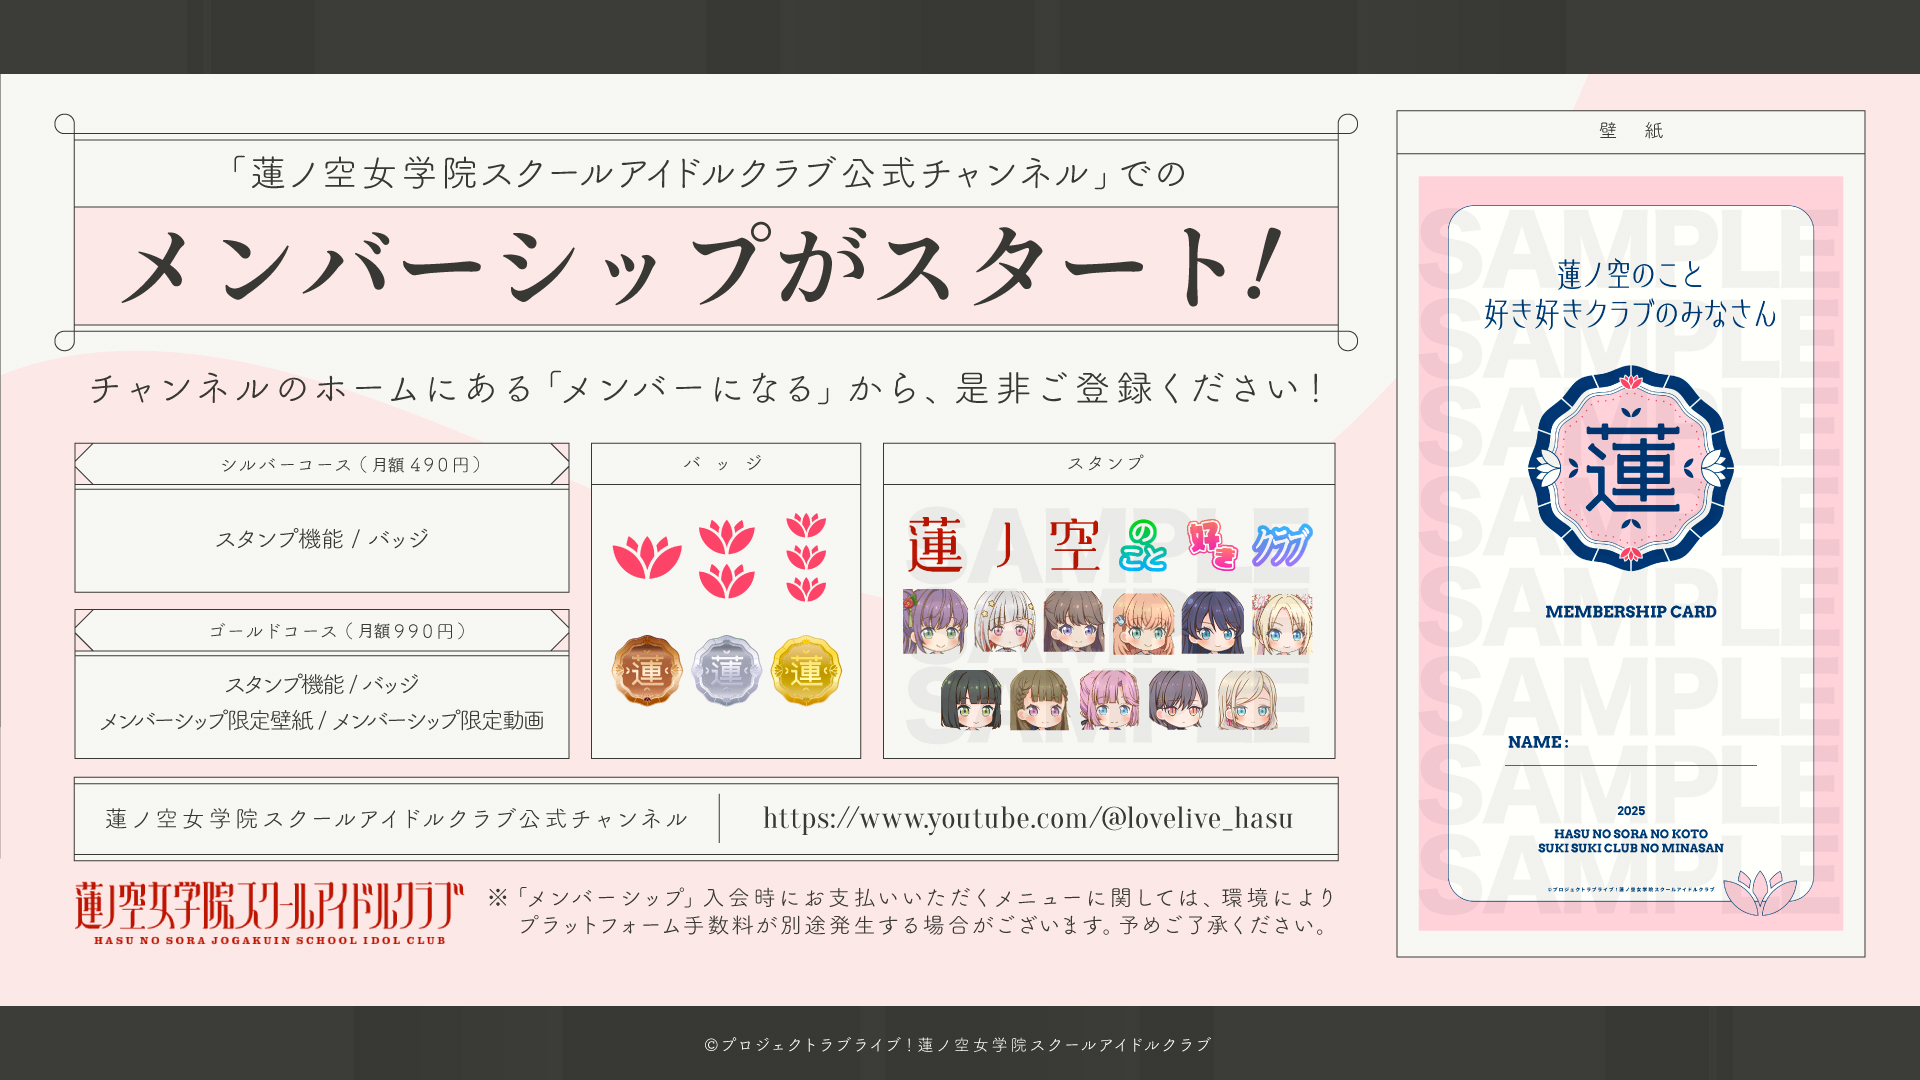The height and width of the screenshot is (1080, 1920).
Task: Click the gold 蓮 medal badge
Action: point(806,670)
